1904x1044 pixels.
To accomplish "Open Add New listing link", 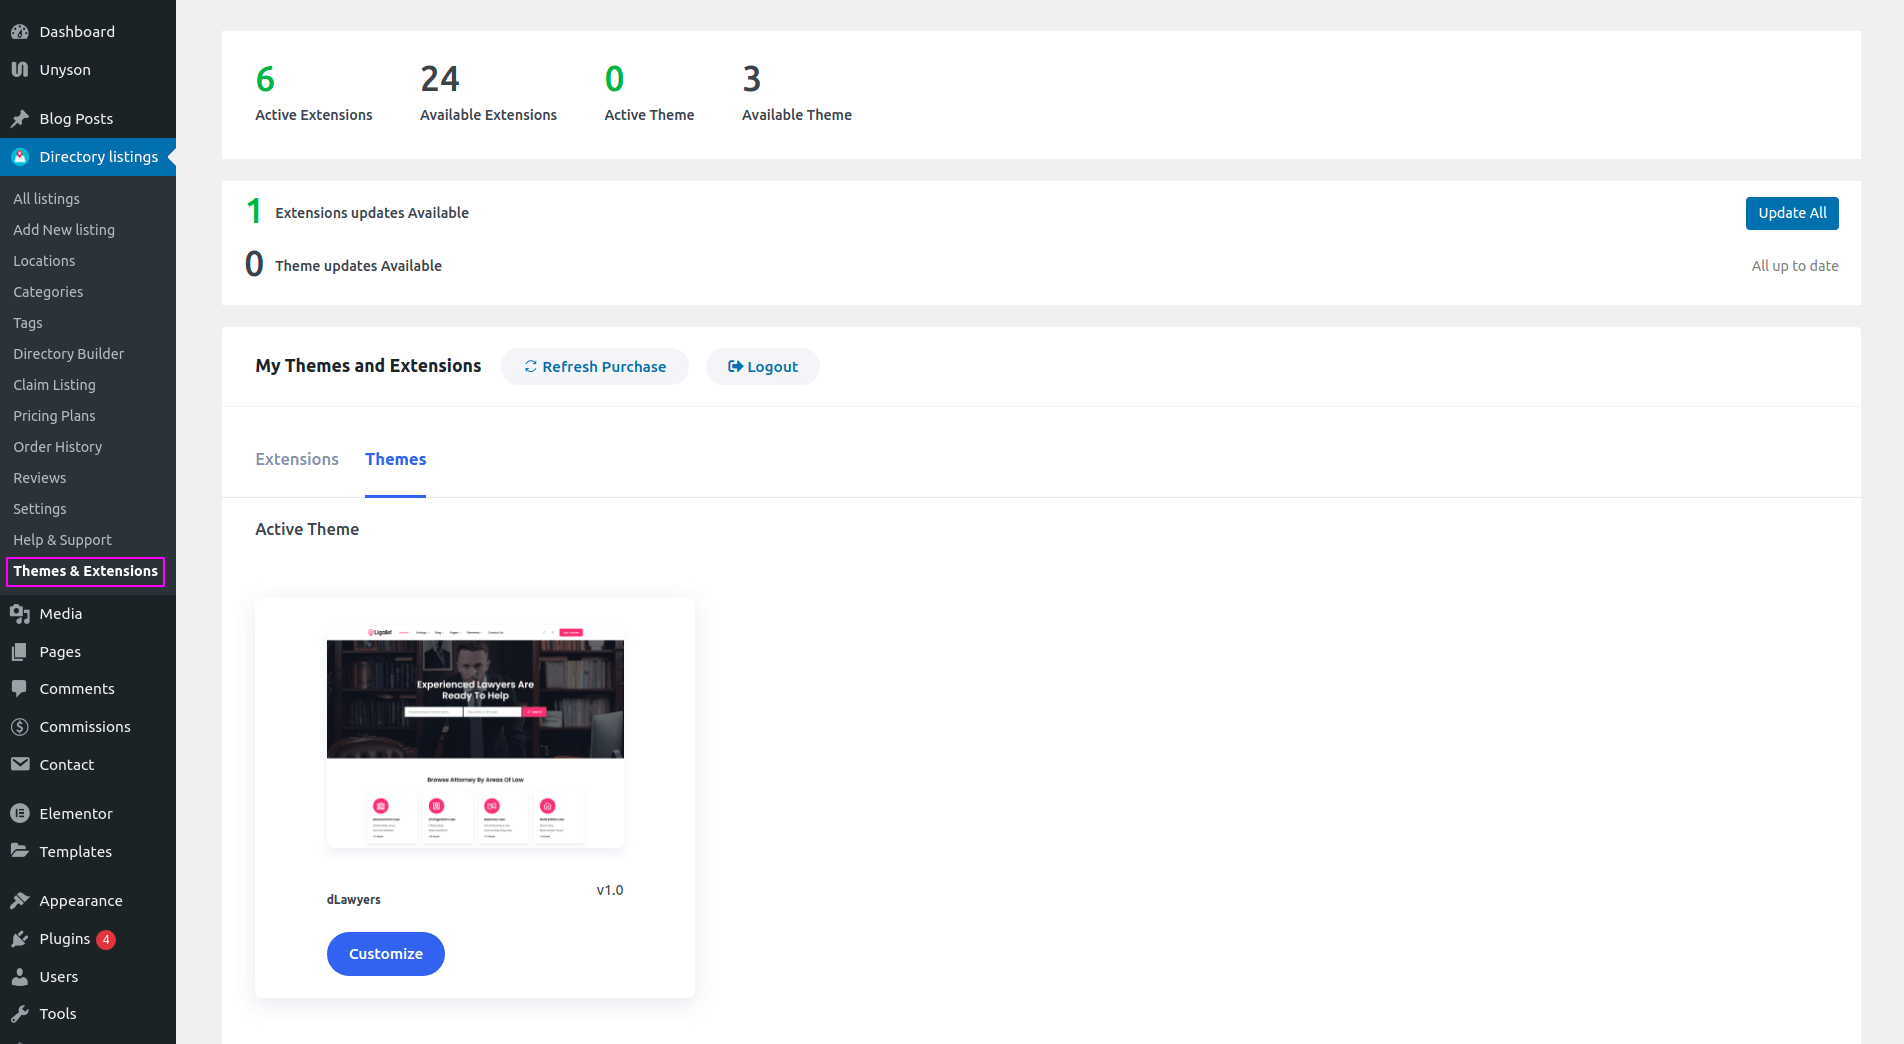I will (x=64, y=230).
